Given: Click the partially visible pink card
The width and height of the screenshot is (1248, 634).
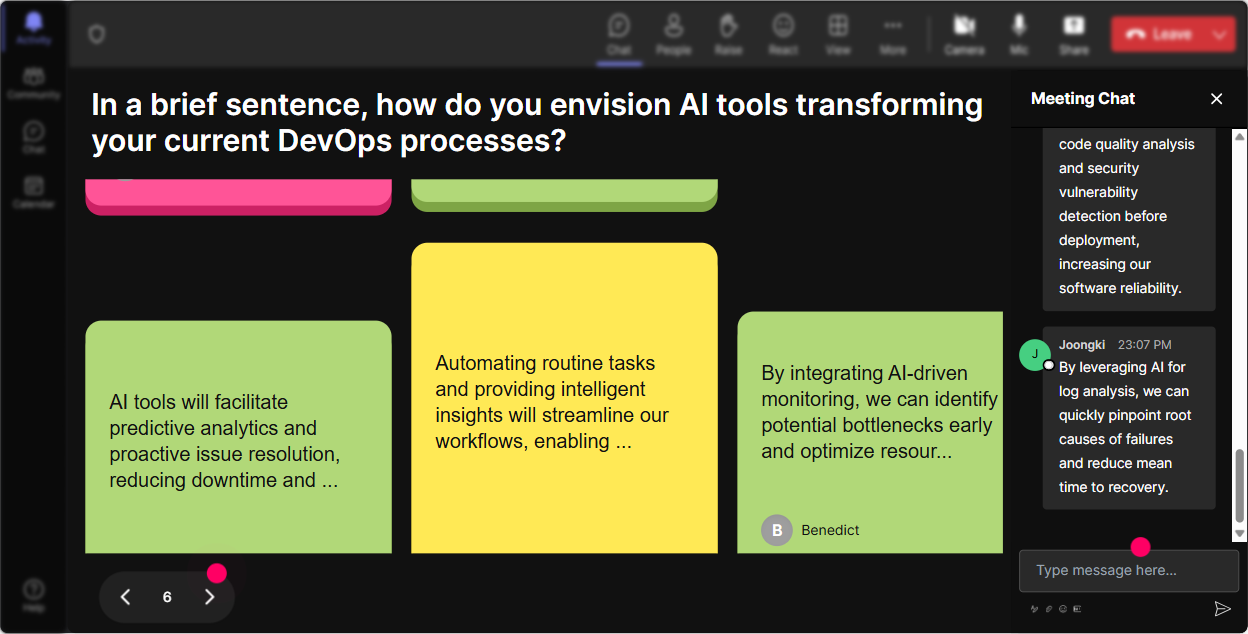Looking at the screenshot, I should click(x=238, y=197).
